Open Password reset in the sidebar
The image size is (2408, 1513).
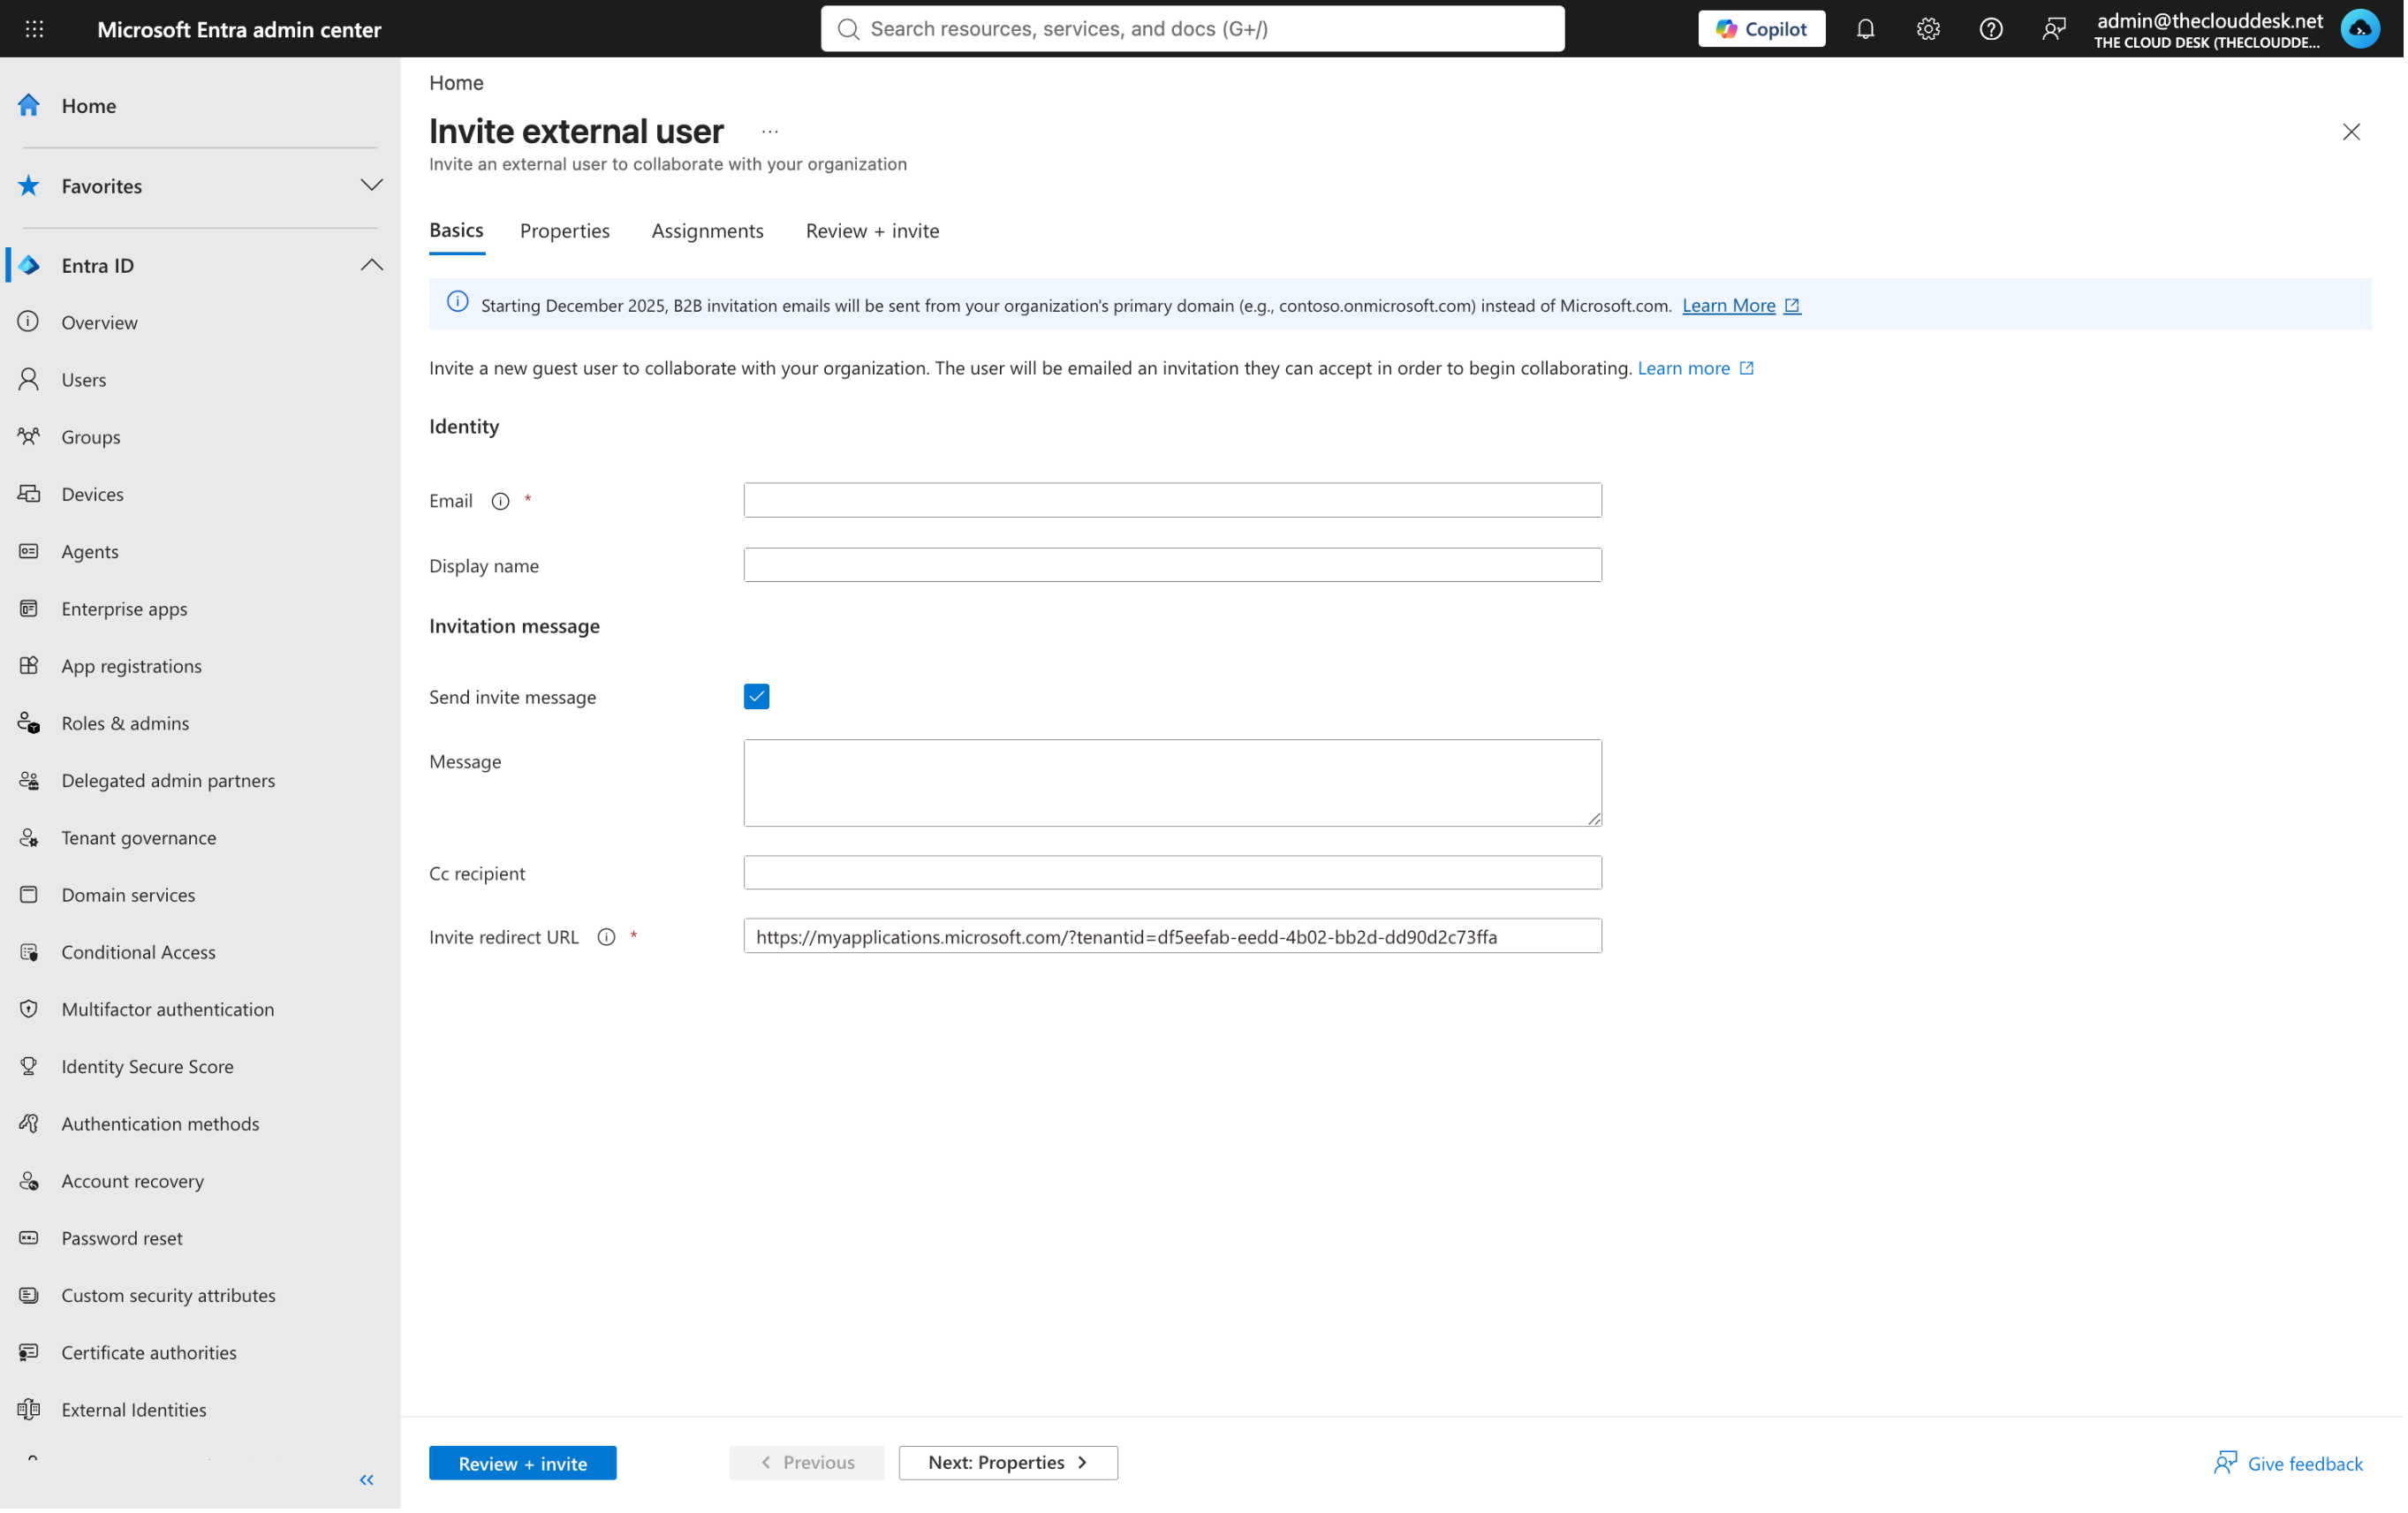point(121,1237)
